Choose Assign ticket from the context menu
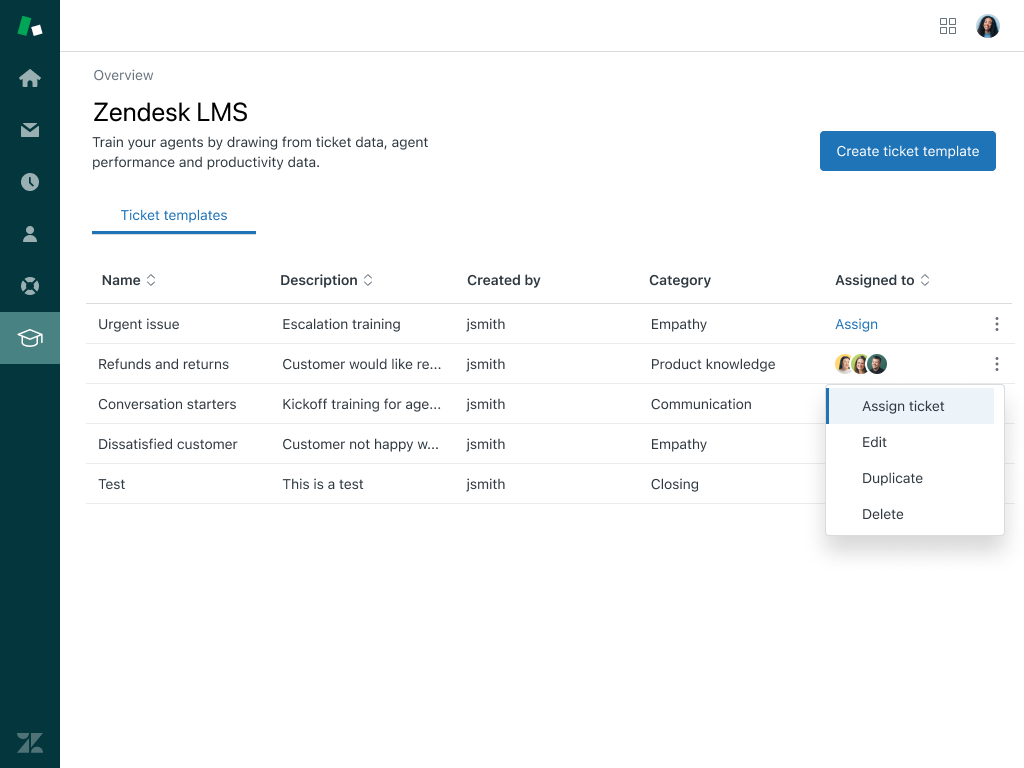The image size is (1024, 768). [901, 406]
